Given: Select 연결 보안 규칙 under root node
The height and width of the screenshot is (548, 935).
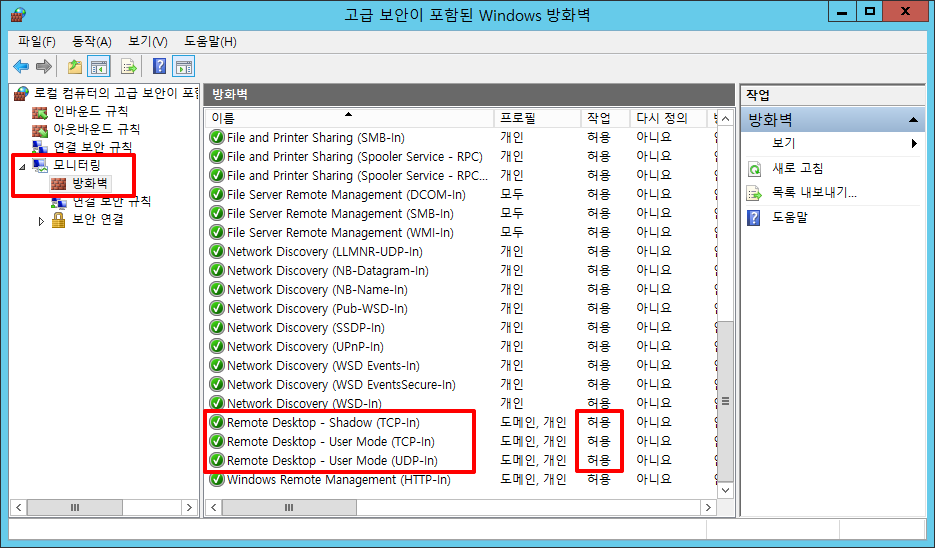Looking at the screenshot, I should pyautogui.click(x=92, y=147).
